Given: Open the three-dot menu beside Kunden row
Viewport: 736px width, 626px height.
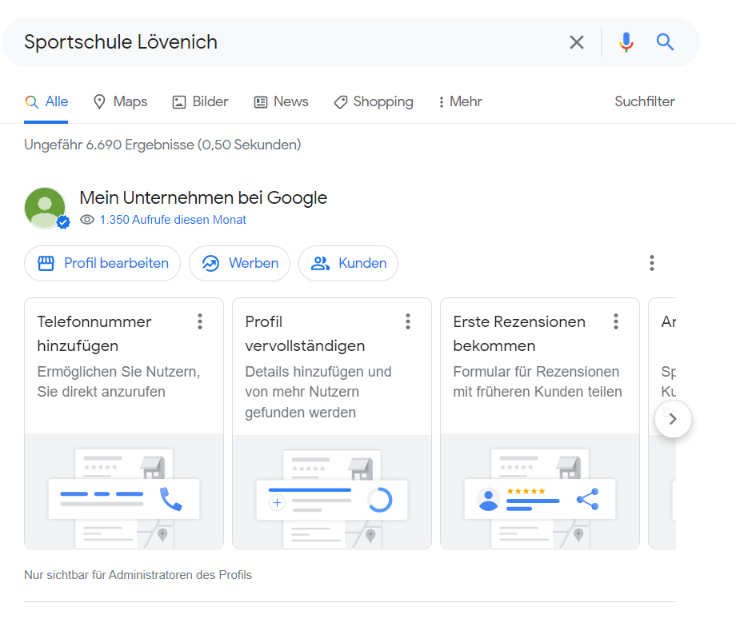Looking at the screenshot, I should [652, 263].
